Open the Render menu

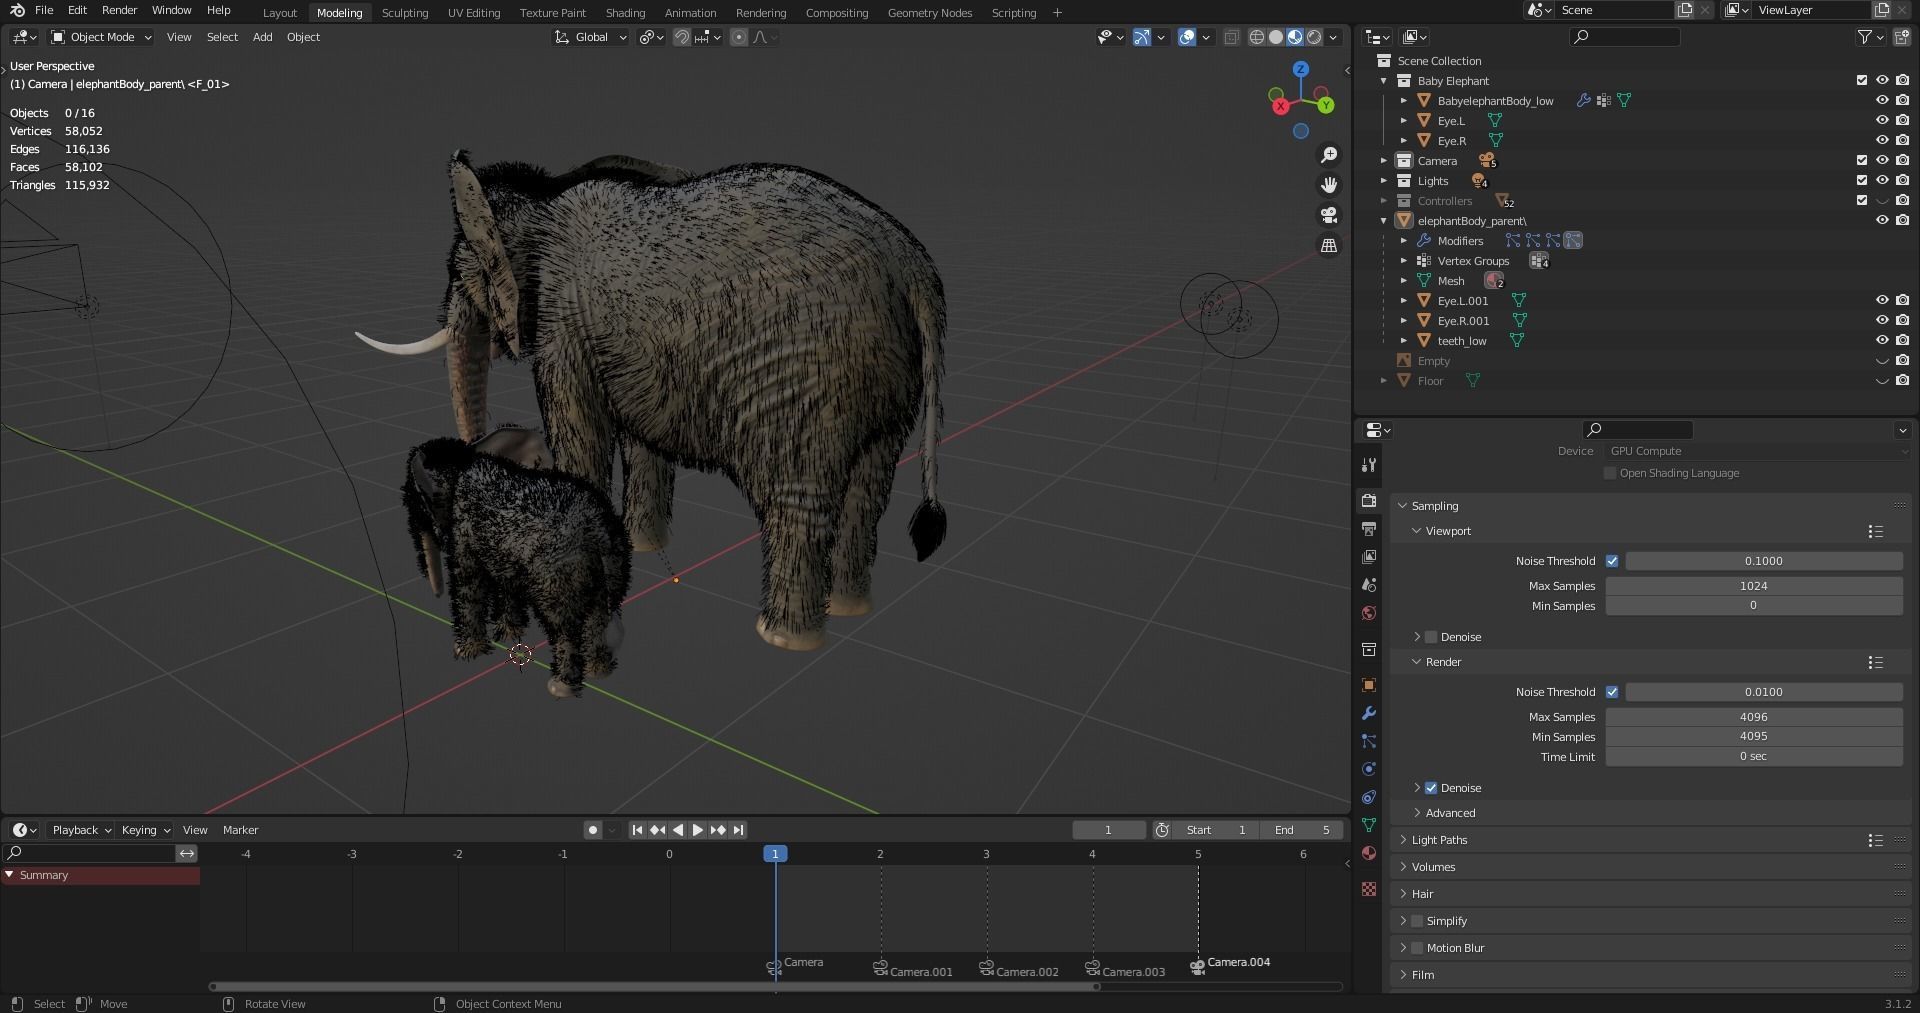[119, 10]
